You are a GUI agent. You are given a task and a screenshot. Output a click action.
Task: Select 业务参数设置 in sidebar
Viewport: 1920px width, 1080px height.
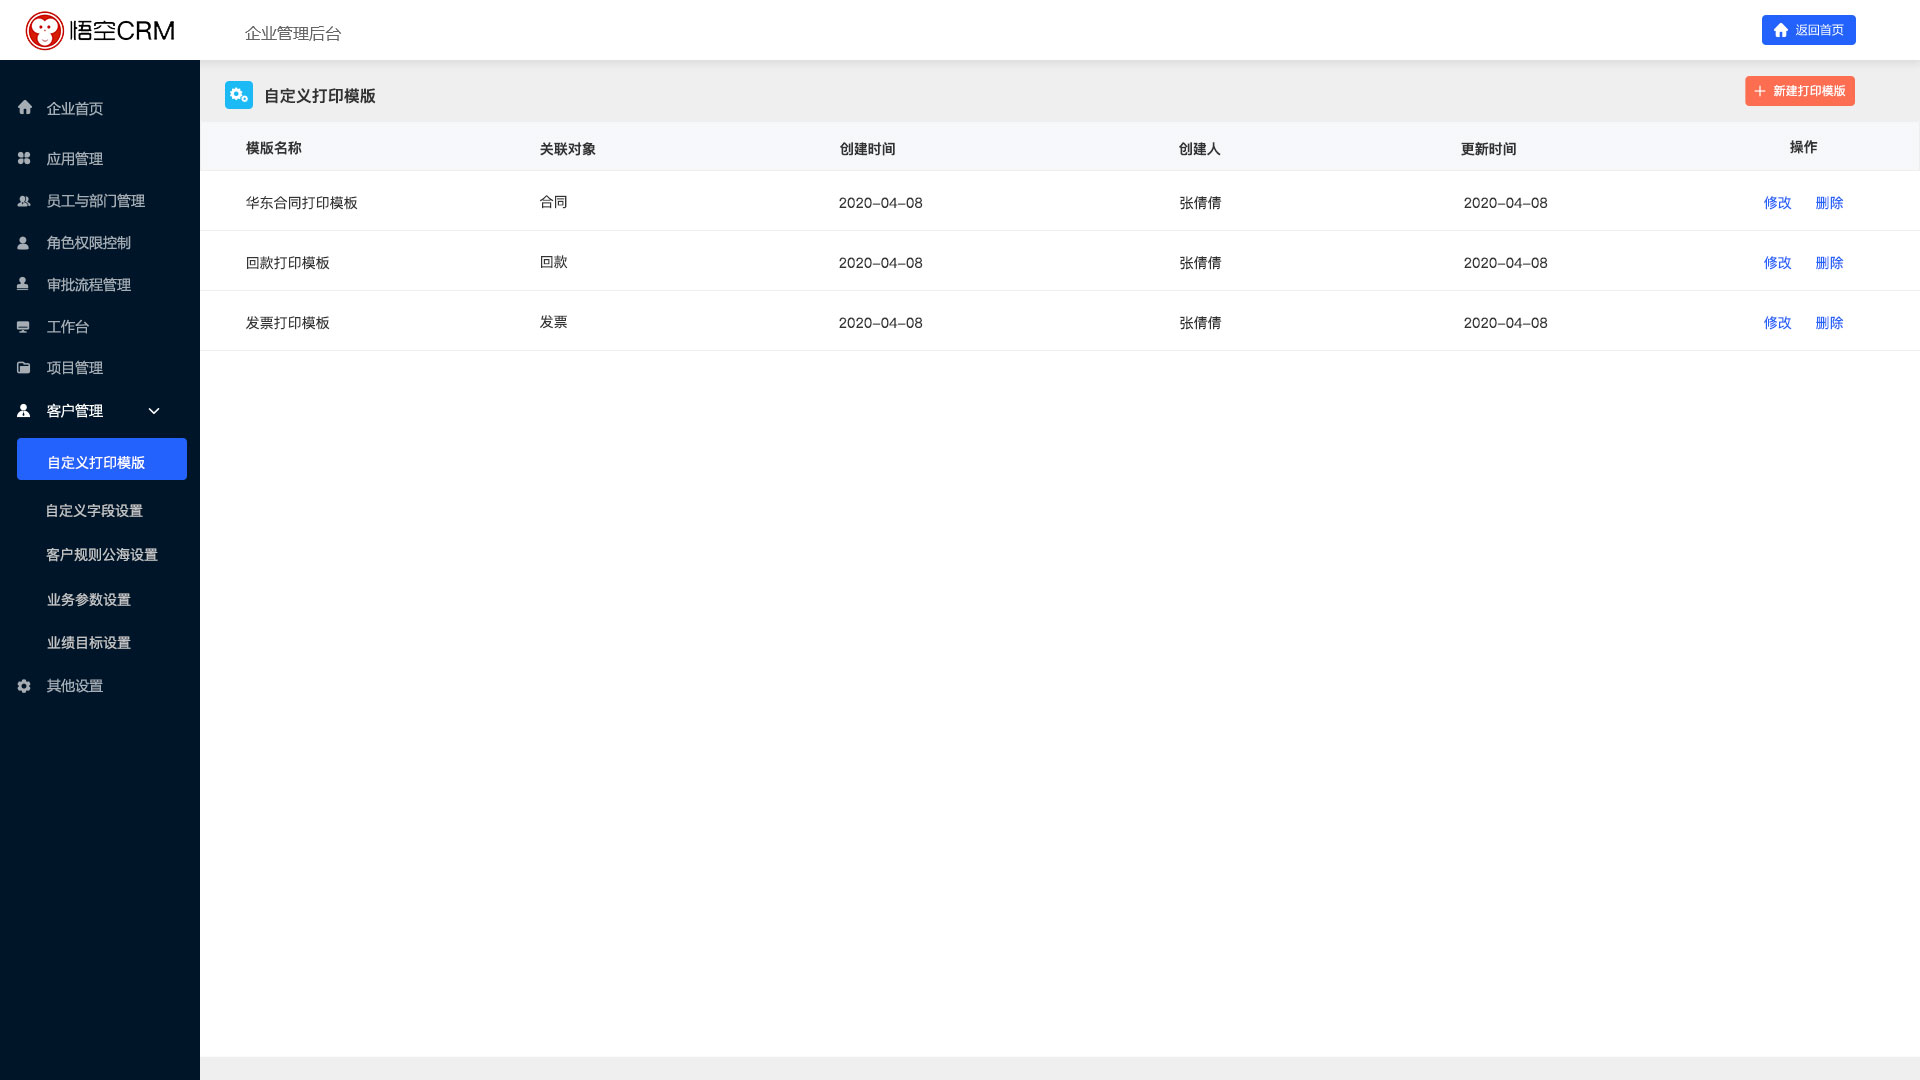point(89,600)
